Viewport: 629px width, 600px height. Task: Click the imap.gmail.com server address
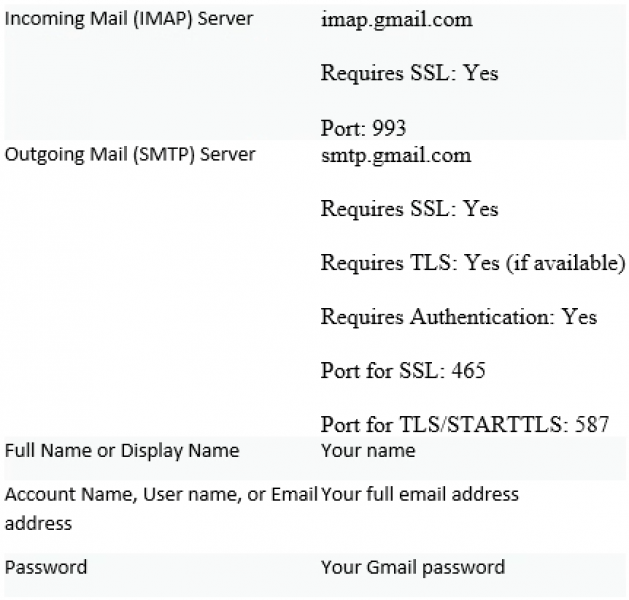pyautogui.click(x=397, y=20)
